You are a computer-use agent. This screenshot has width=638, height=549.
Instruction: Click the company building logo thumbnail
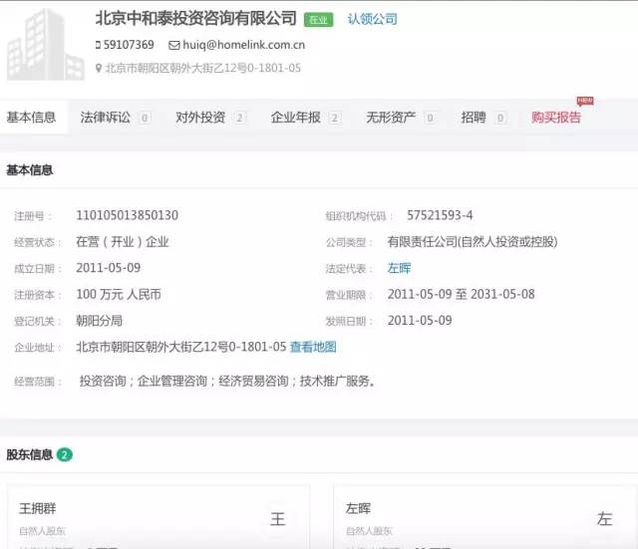44,44
